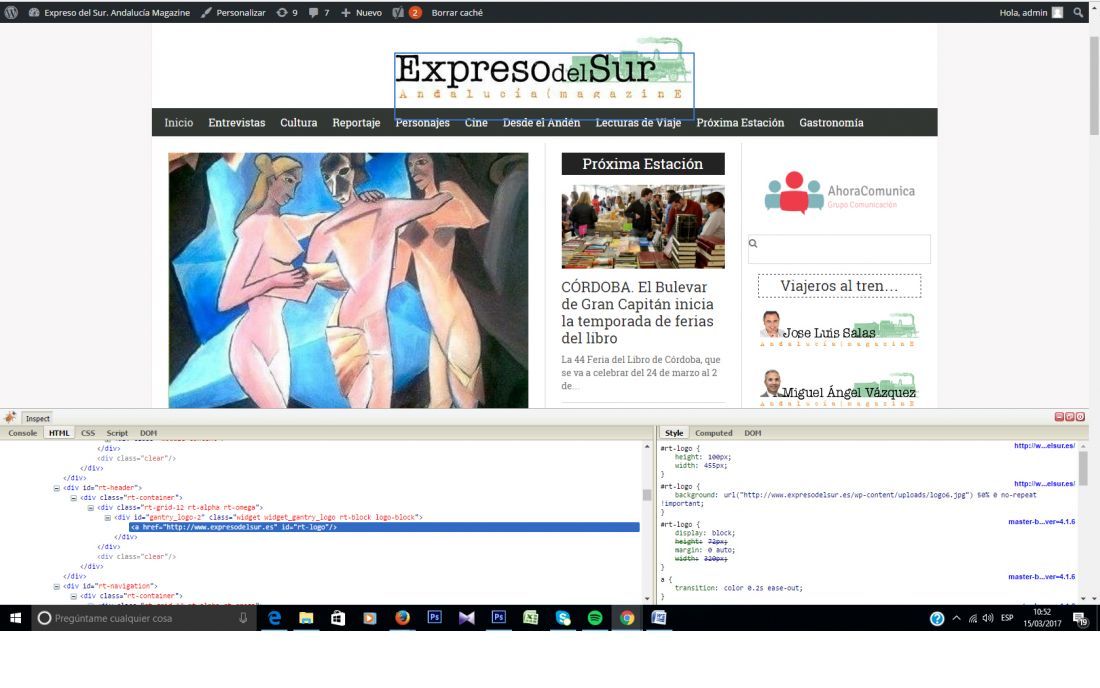Screen dimensions: 1100x688
Task: Select the HTML tab in Firebug
Action: (x=59, y=433)
